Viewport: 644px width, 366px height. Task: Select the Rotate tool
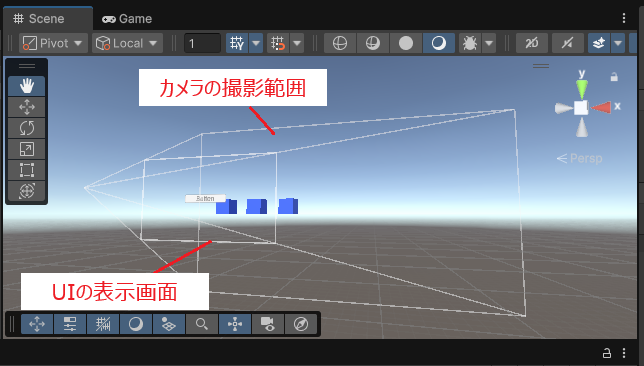click(x=27, y=128)
